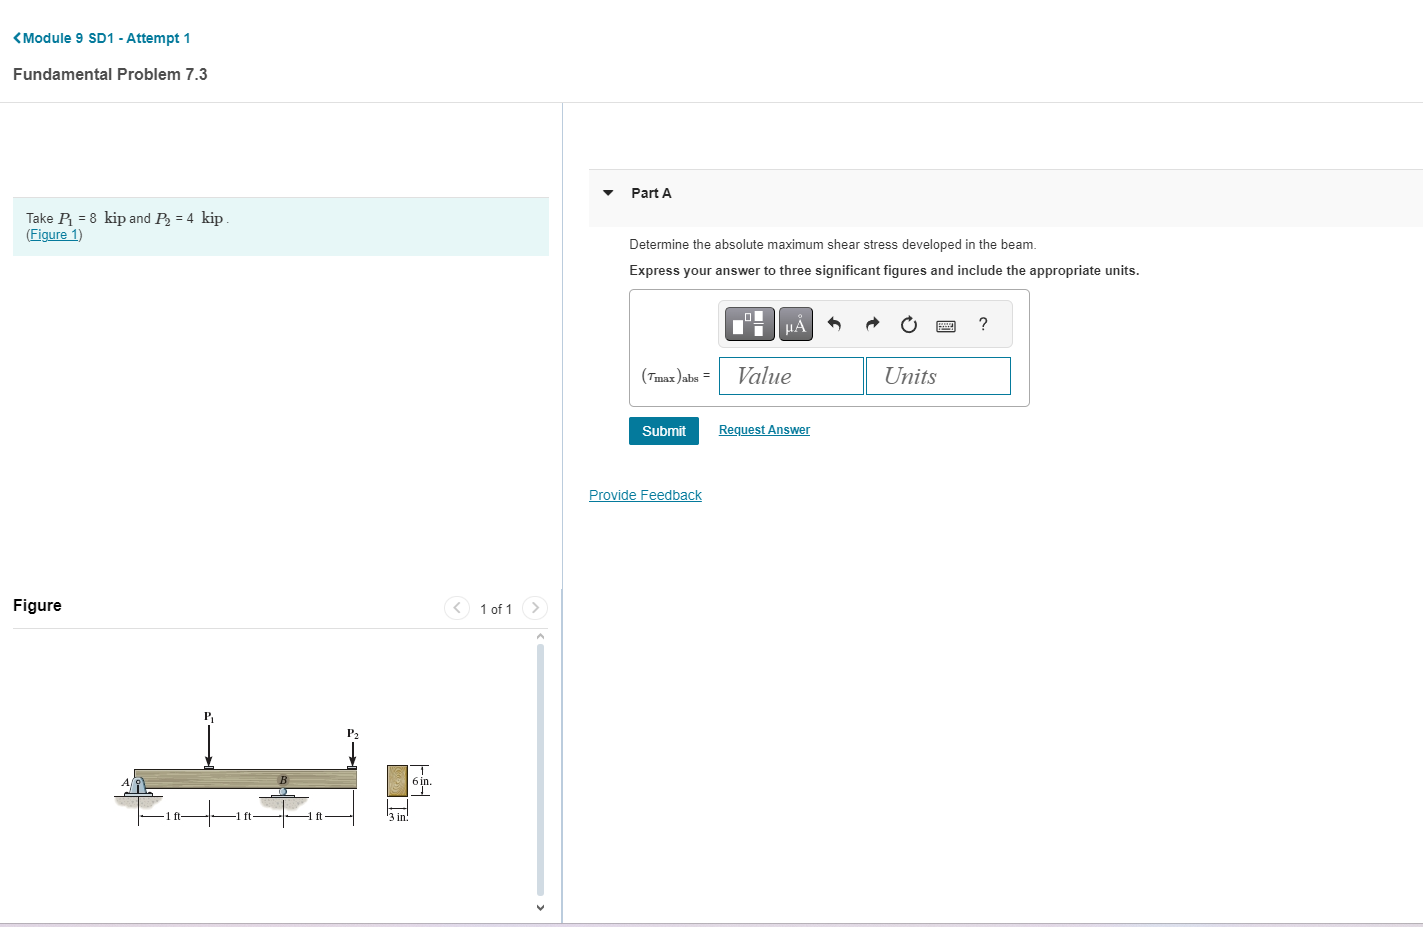
Task: Click the back chevron before Module 9 SD1
Action: click(x=16, y=37)
